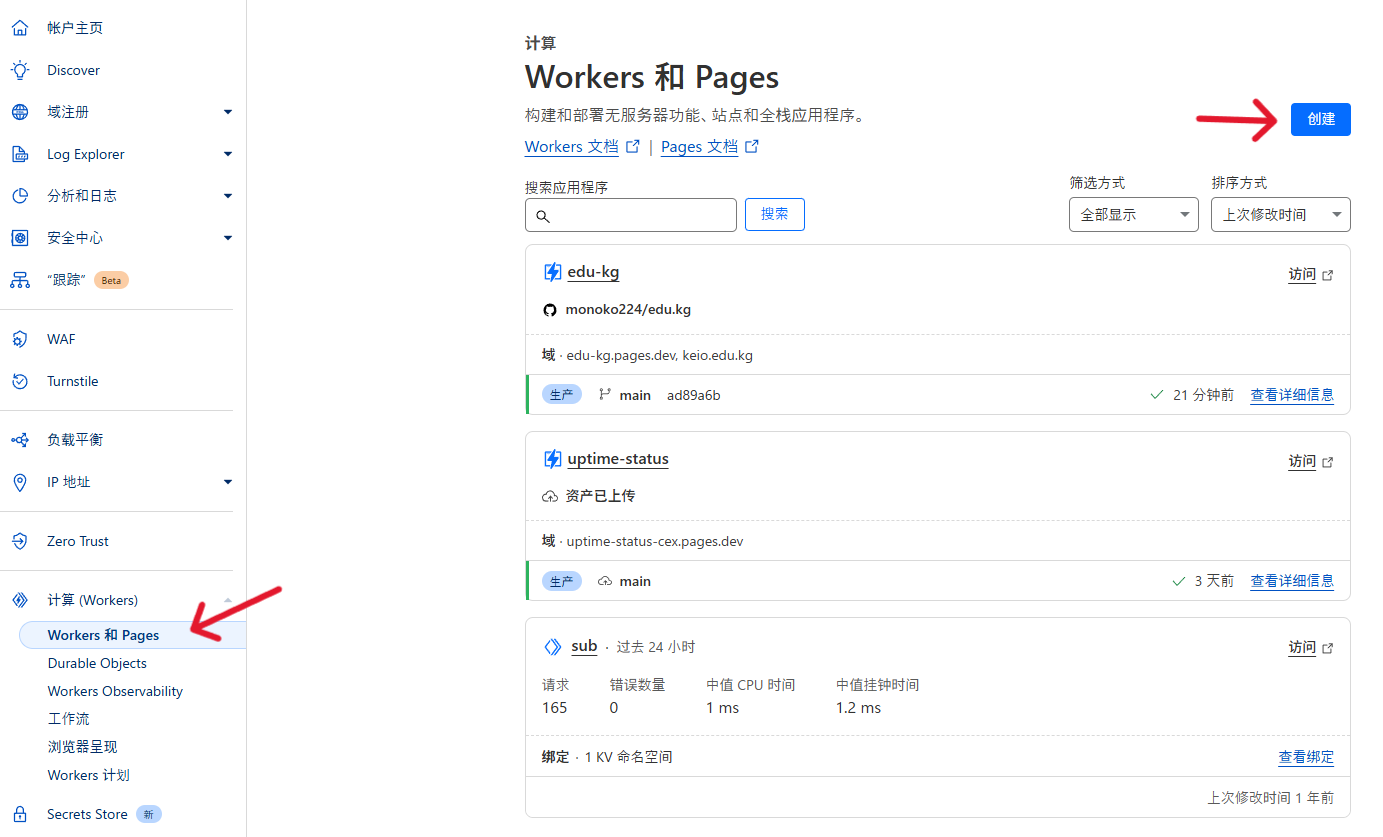The width and height of the screenshot is (1383, 837).
Task: Click external icon beside uptime-status 访问
Action: 1328,462
